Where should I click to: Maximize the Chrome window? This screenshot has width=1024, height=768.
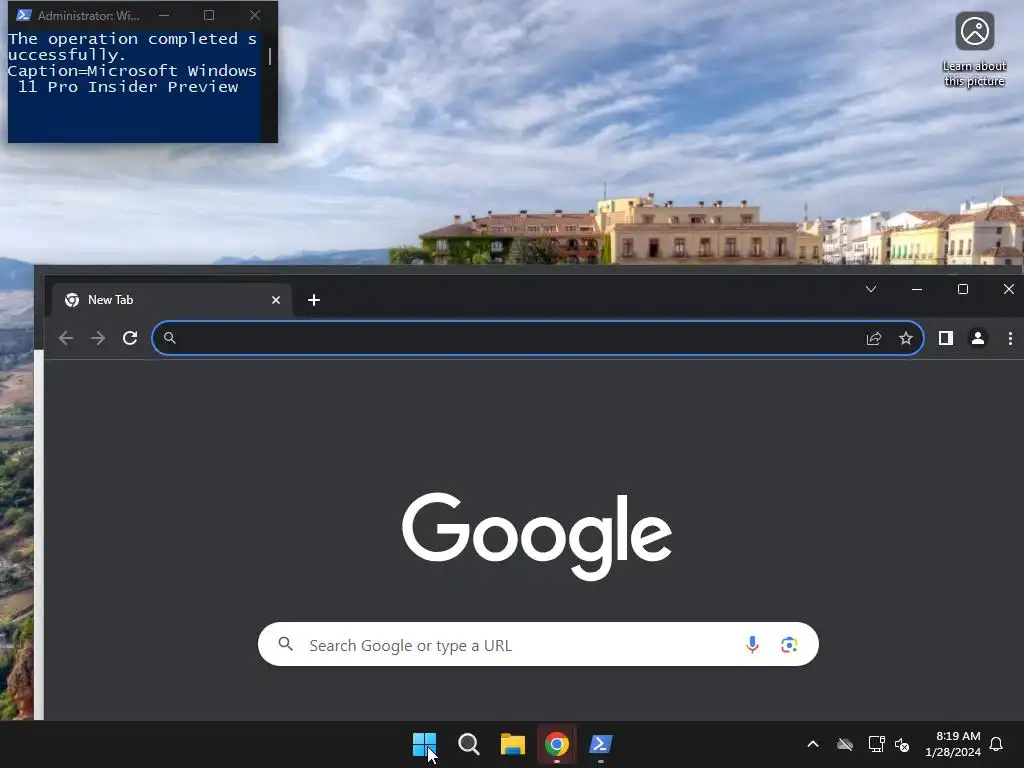963,289
